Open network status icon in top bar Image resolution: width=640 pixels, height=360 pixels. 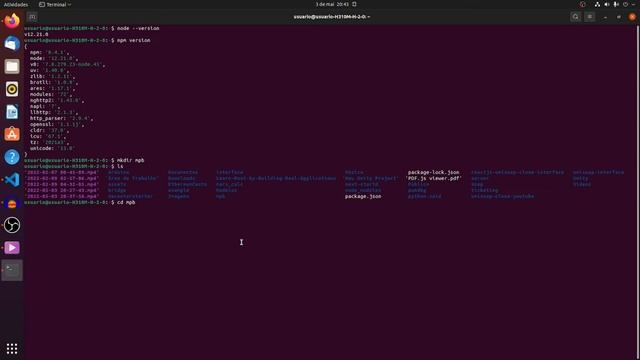597,4
